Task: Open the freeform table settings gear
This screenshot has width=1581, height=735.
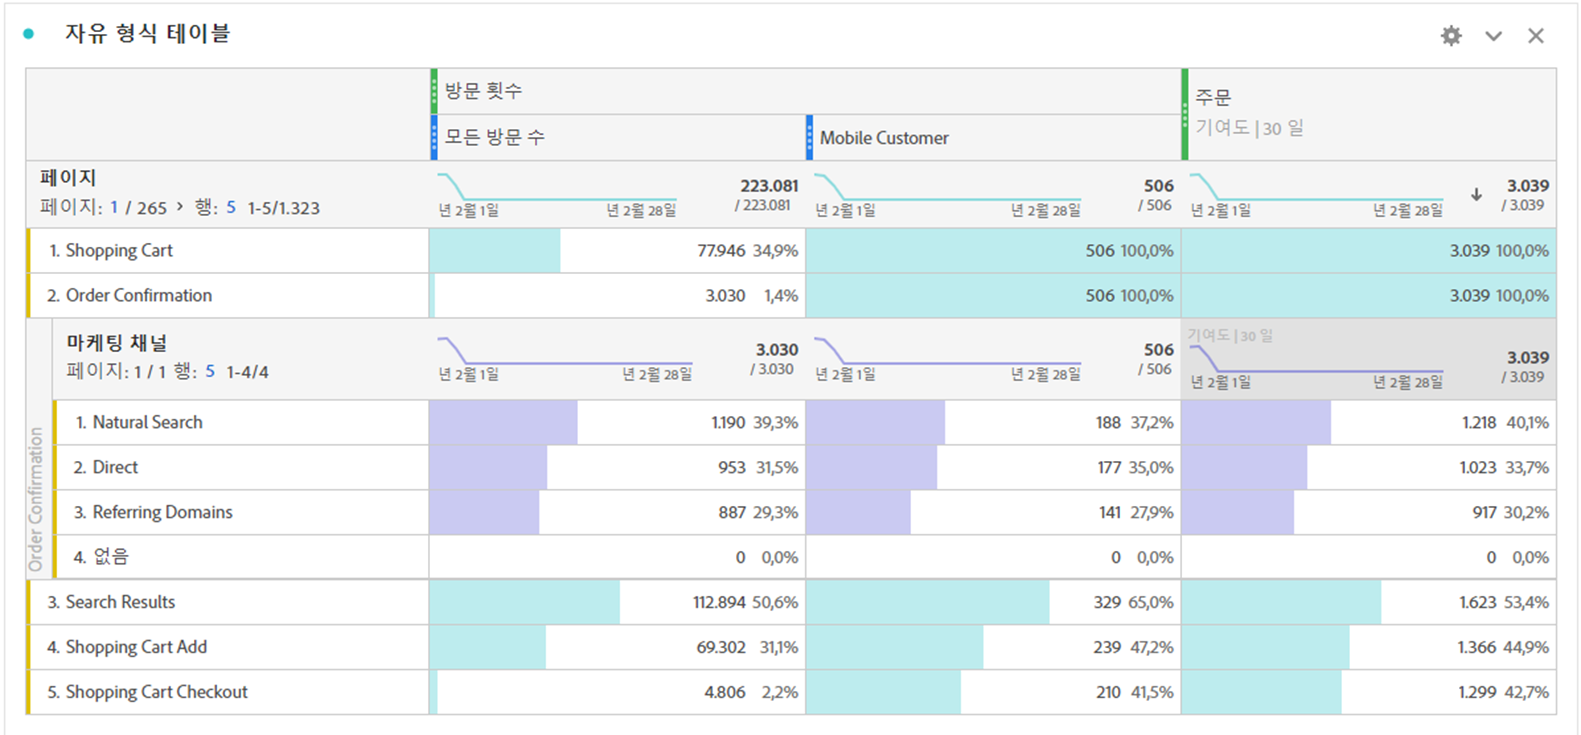Action: pyautogui.click(x=1451, y=36)
